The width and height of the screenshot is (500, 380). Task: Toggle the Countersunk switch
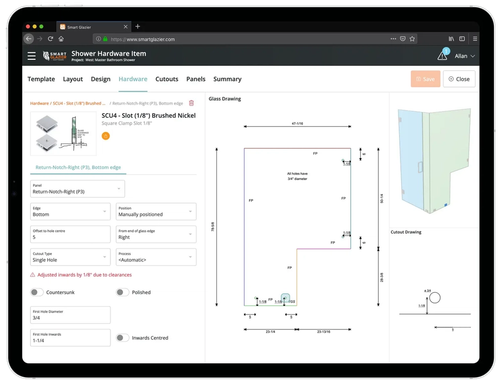click(37, 292)
